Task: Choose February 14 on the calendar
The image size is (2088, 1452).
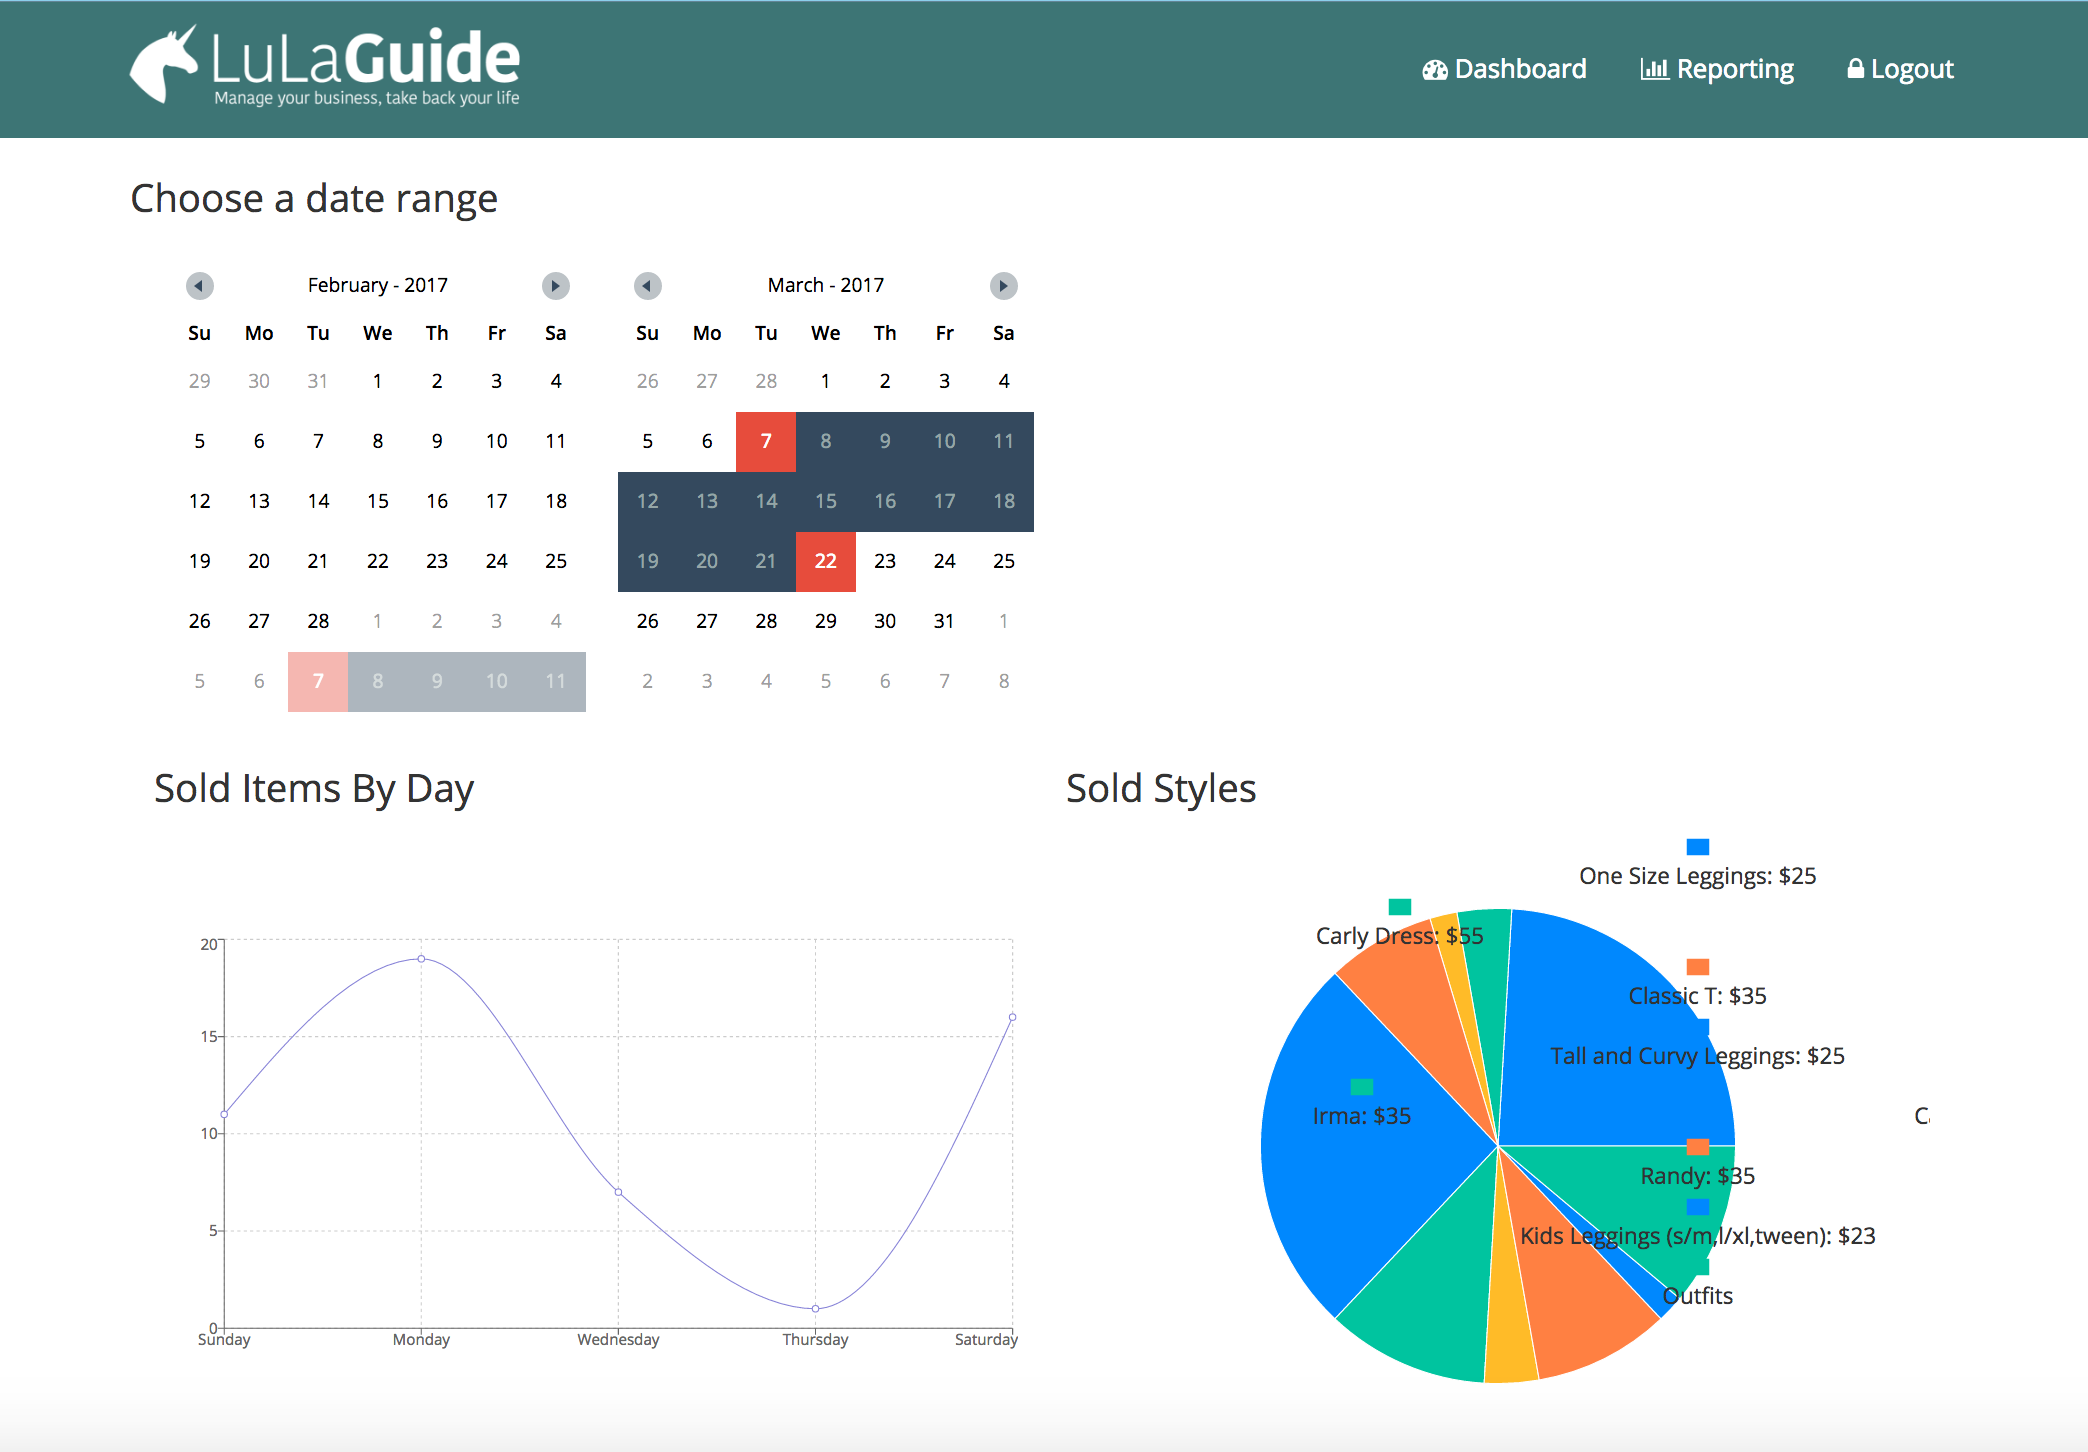Action: click(318, 501)
